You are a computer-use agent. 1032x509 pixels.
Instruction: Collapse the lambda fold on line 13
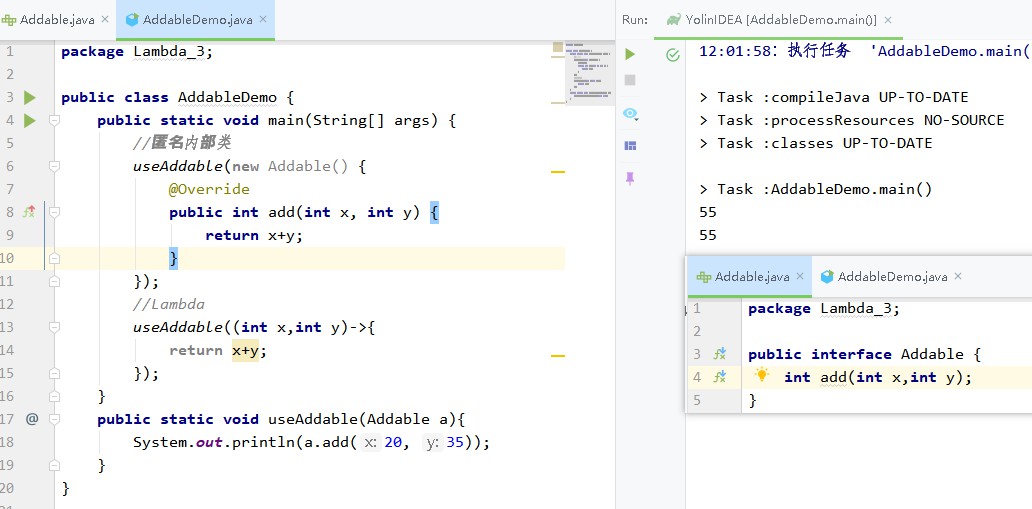coord(54,327)
